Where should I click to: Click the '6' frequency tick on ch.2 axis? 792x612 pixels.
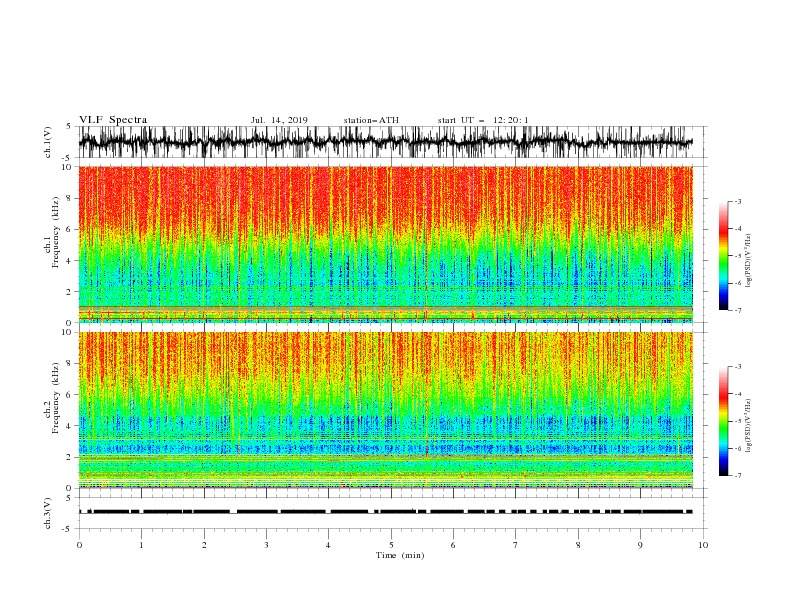click(x=70, y=395)
